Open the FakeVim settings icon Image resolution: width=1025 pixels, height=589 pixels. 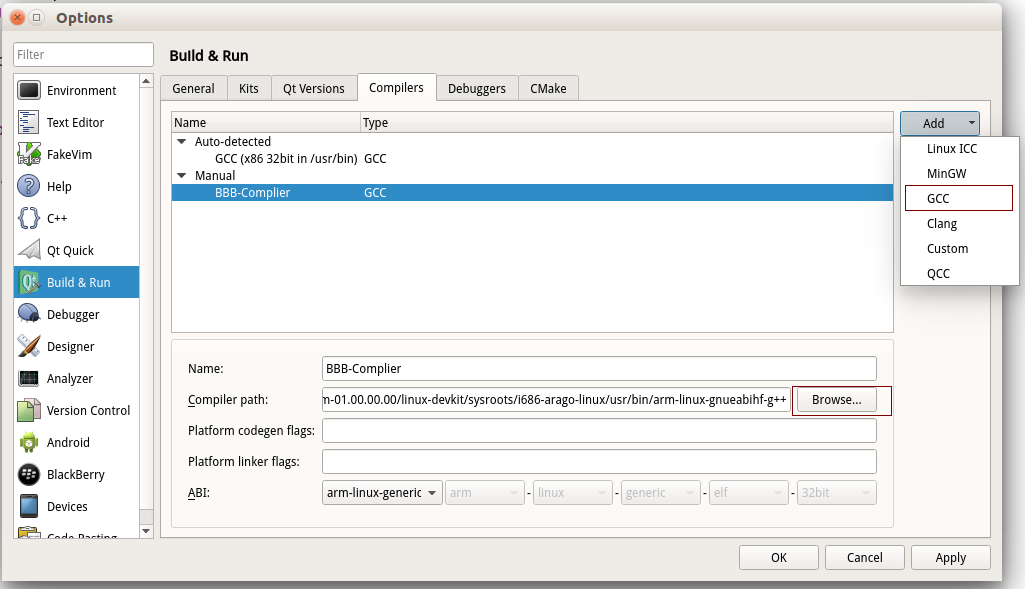click(29, 154)
